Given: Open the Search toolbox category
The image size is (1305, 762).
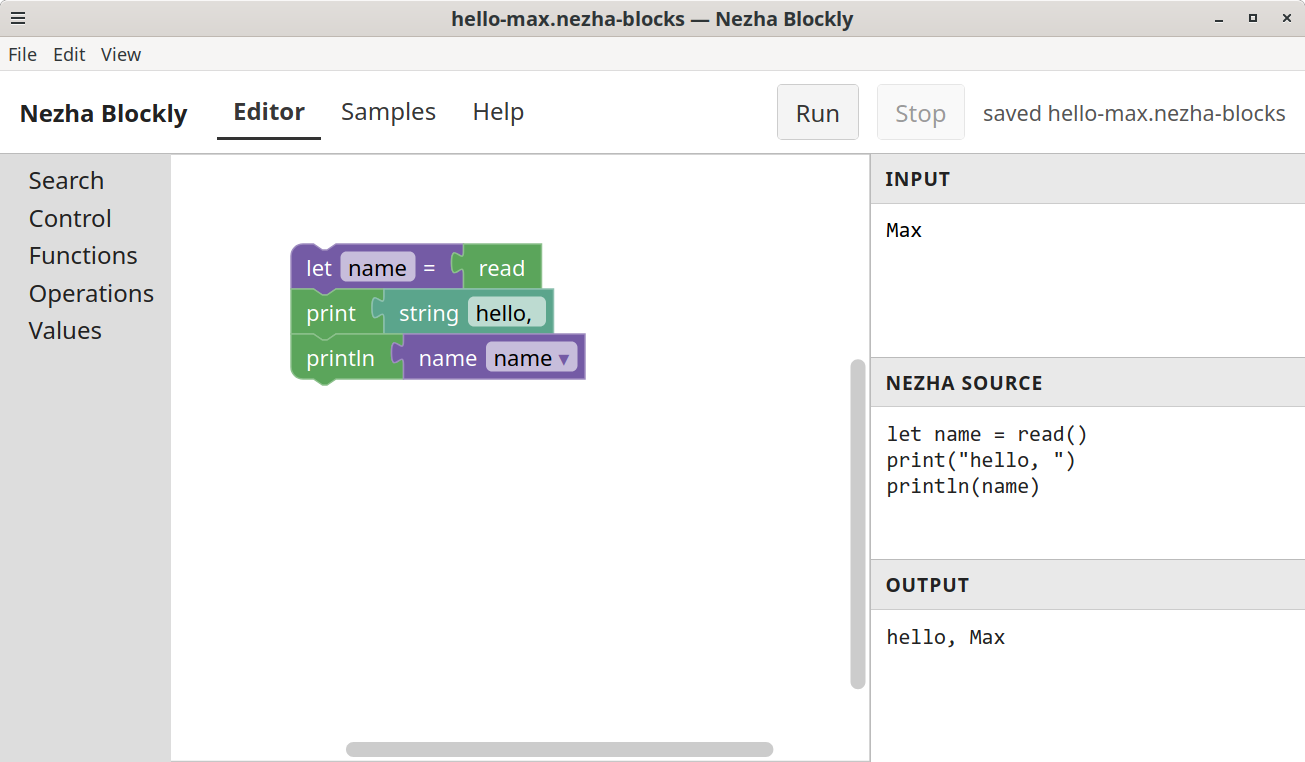Looking at the screenshot, I should click(66, 181).
